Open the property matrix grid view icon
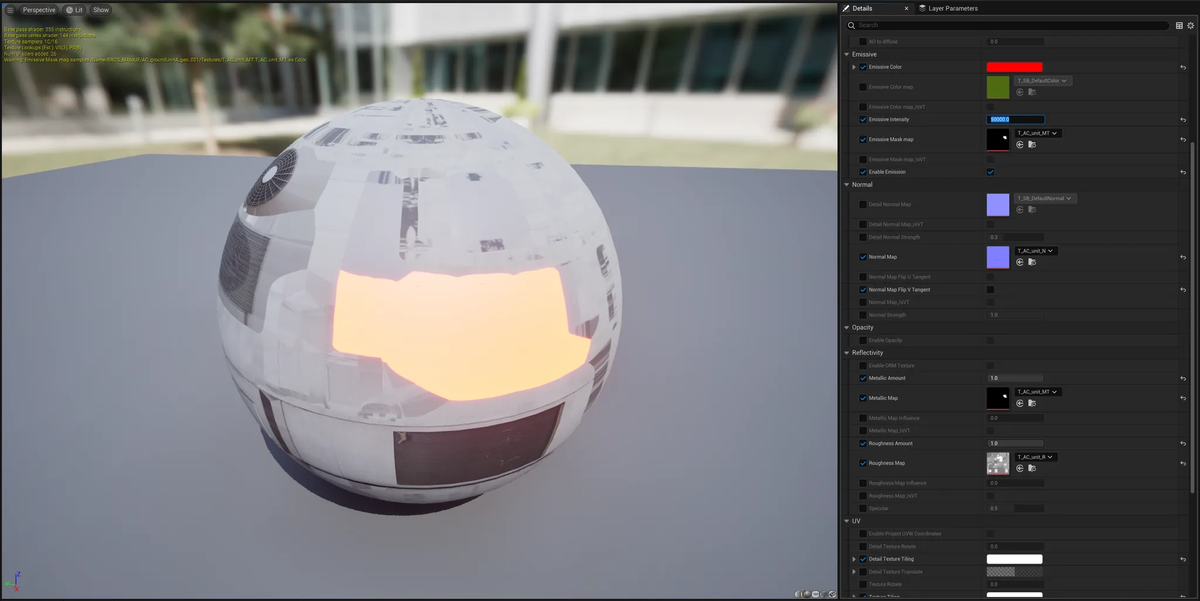 1180,25
